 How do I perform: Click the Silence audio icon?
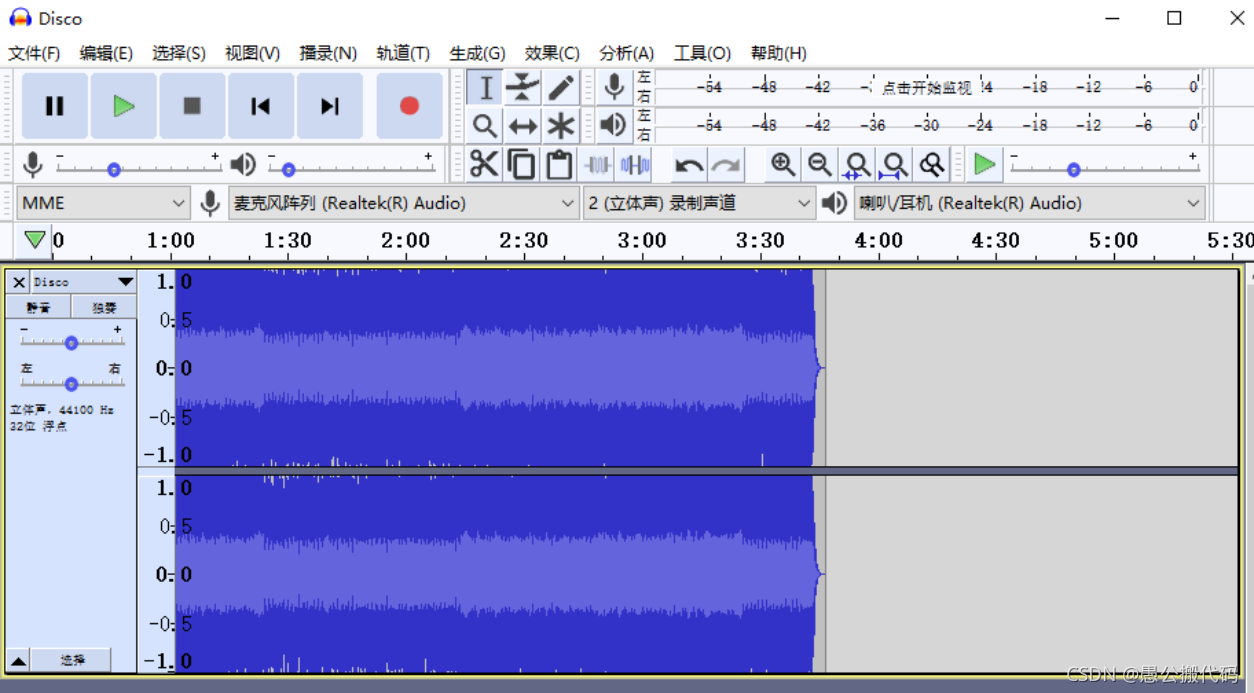click(x=635, y=164)
